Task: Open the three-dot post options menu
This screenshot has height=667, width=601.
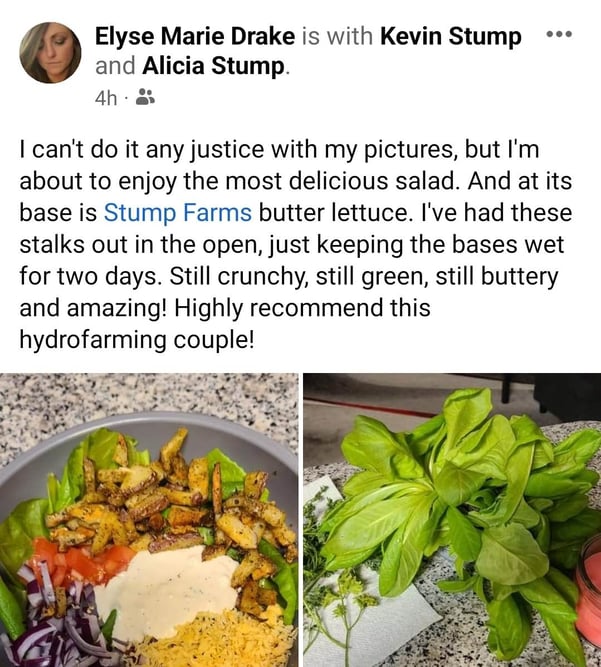Action: 559,34
